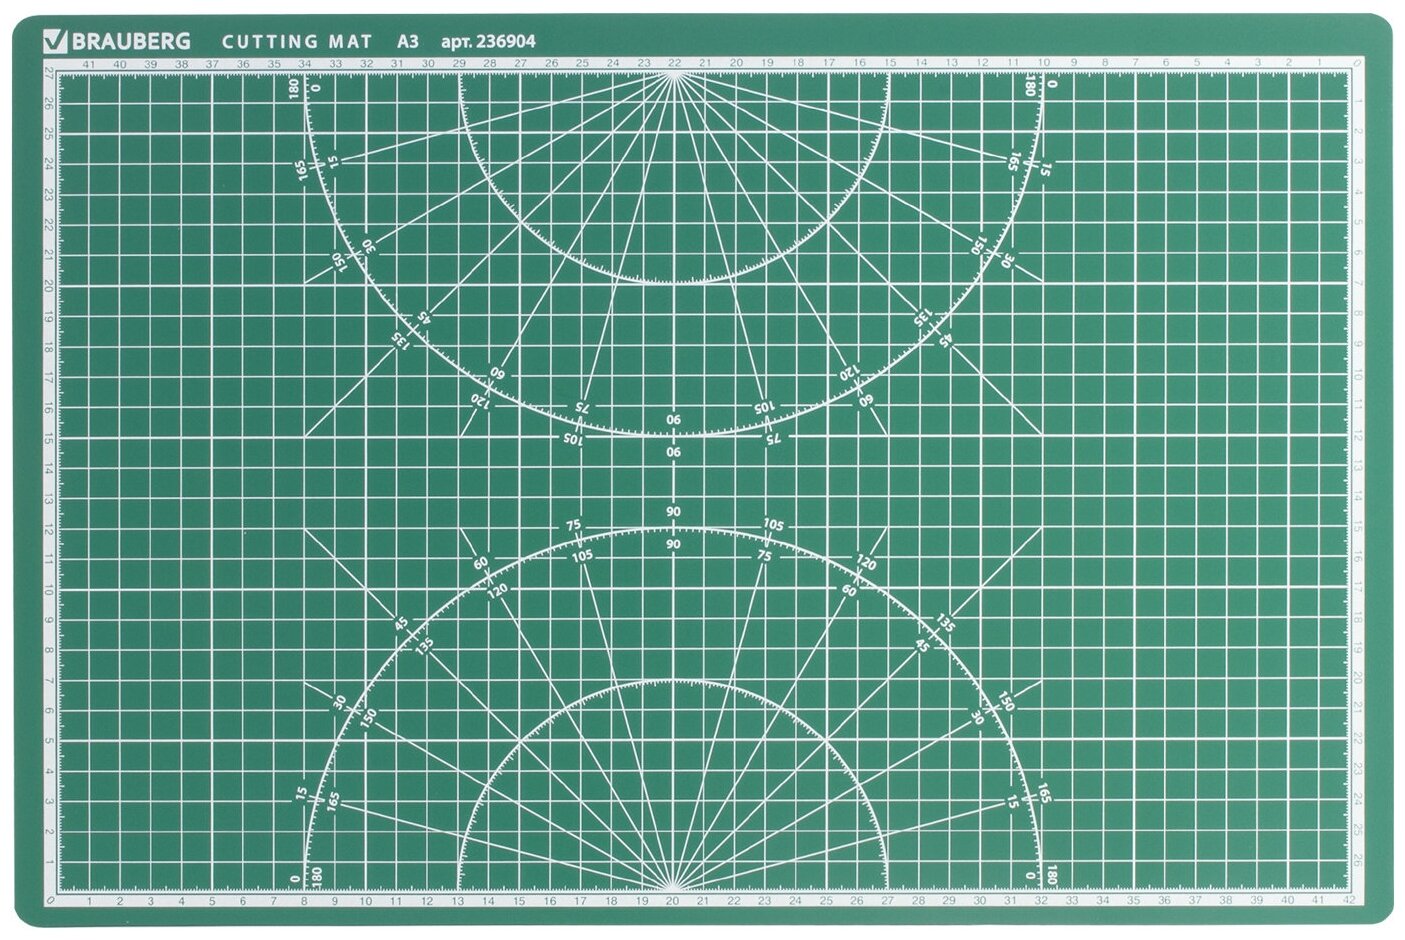The image size is (1405, 940).
Task: Click number 27 on the left ruler
Action: [x=49, y=71]
